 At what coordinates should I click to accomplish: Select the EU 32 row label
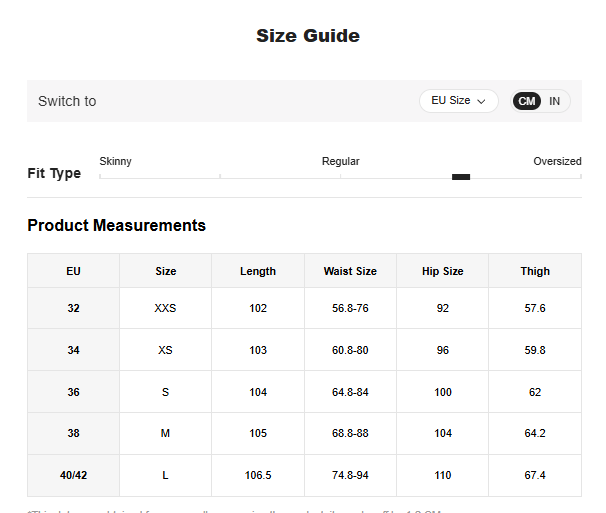pos(73,308)
